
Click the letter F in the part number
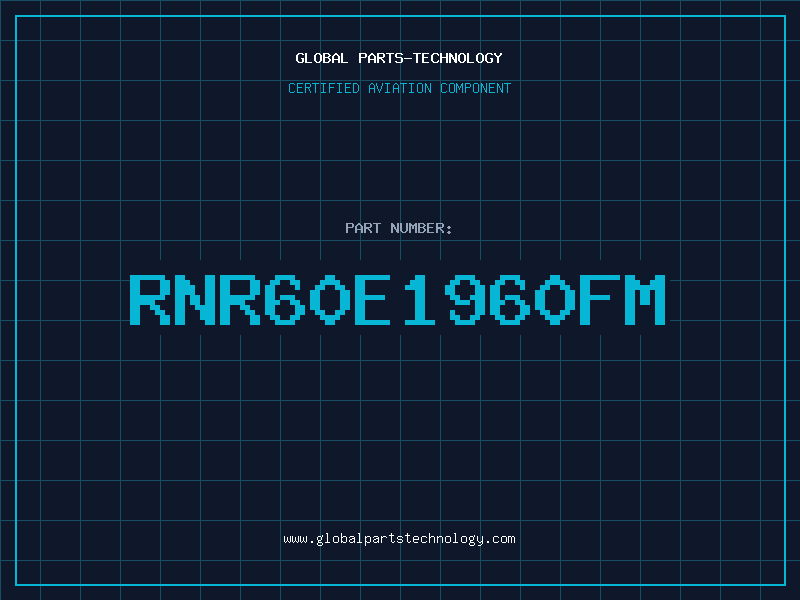tap(599, 299)
